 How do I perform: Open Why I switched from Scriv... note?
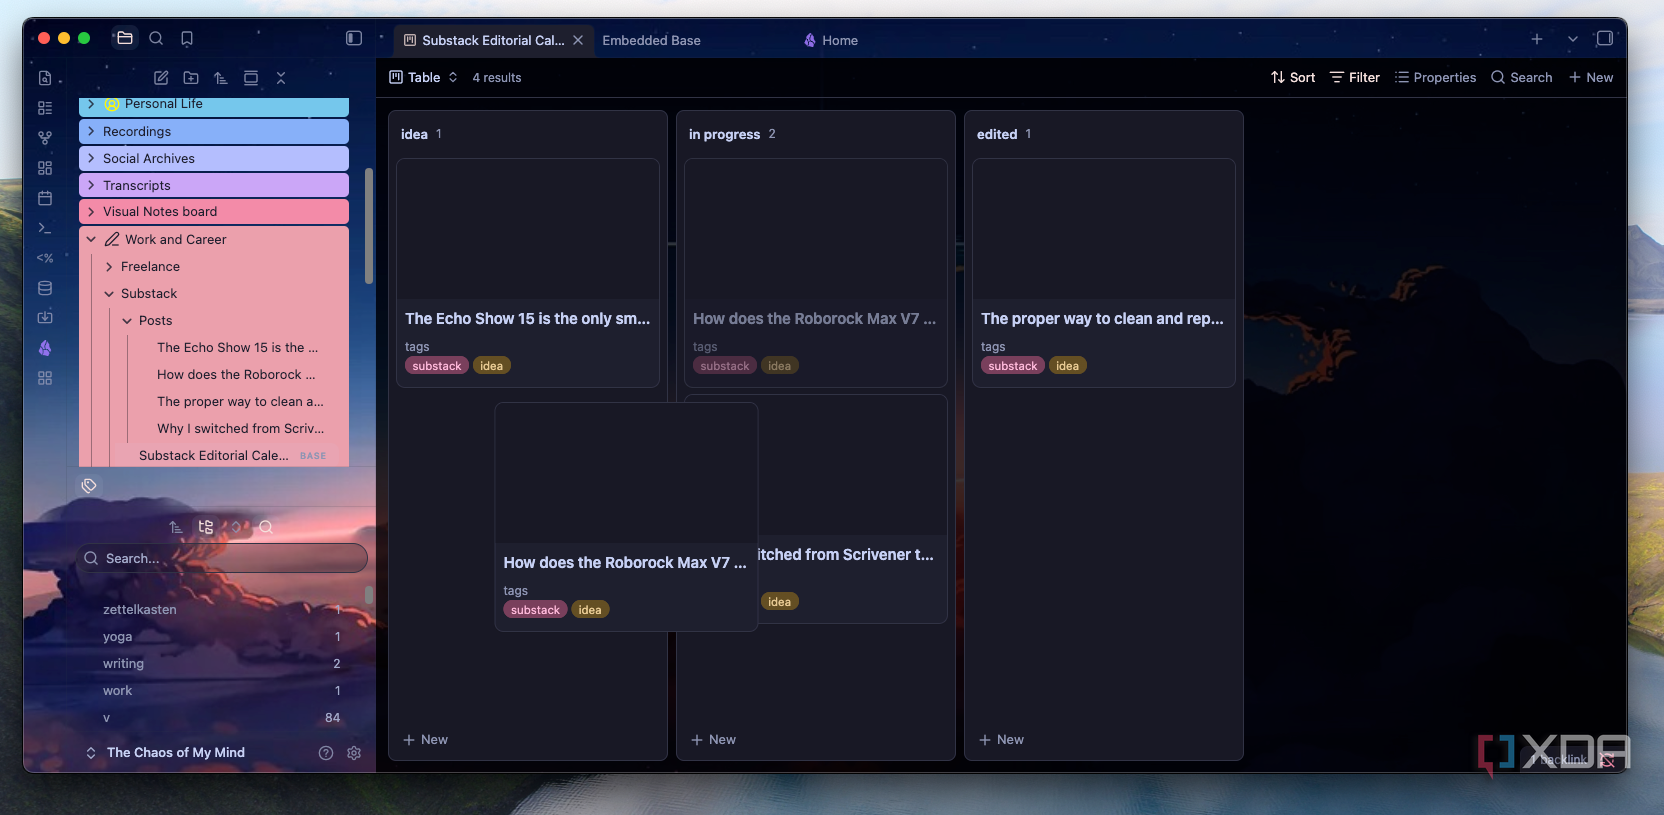tap(240, 429)
